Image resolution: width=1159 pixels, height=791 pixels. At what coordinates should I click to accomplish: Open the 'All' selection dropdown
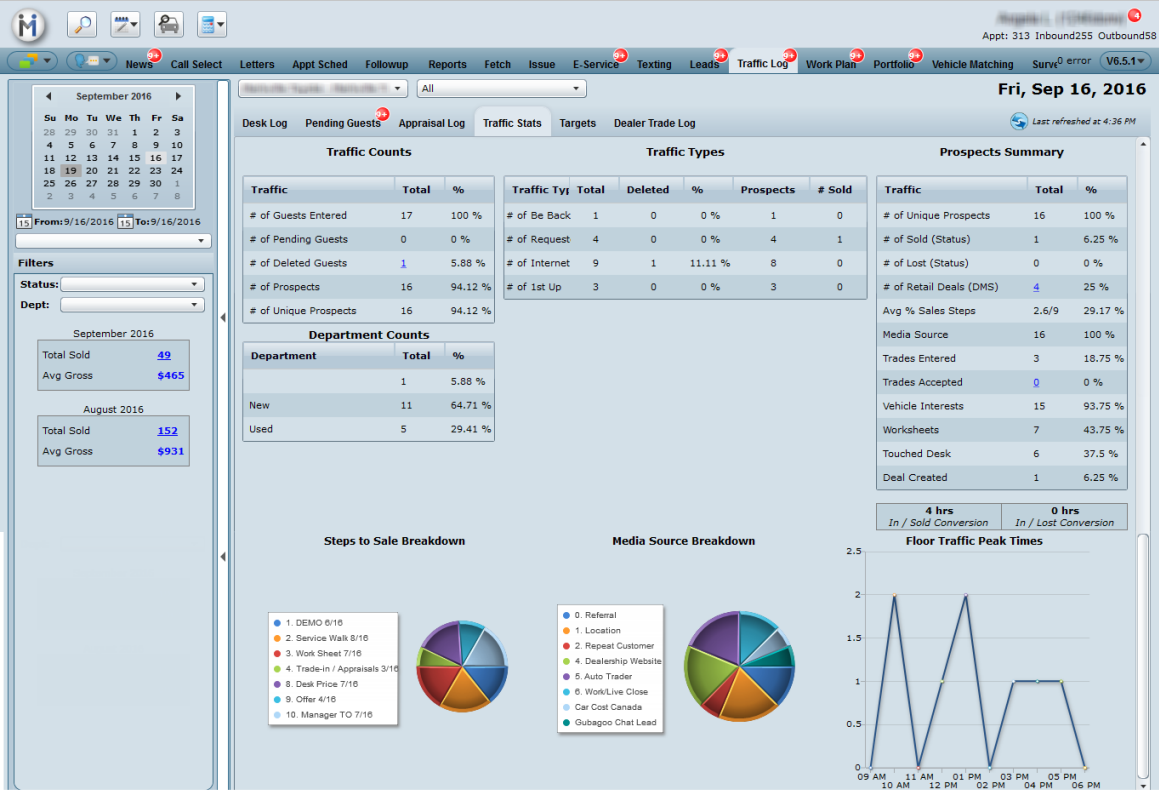[501, 89]
